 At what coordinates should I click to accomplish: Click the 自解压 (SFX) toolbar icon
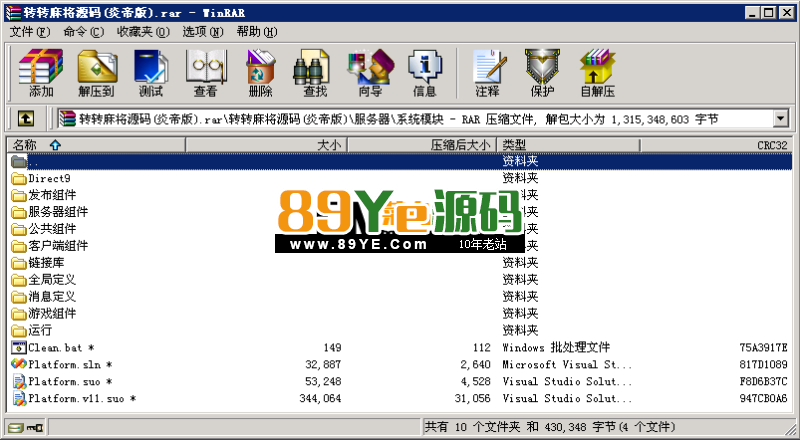pyautogui.click(x=597, y=73)
